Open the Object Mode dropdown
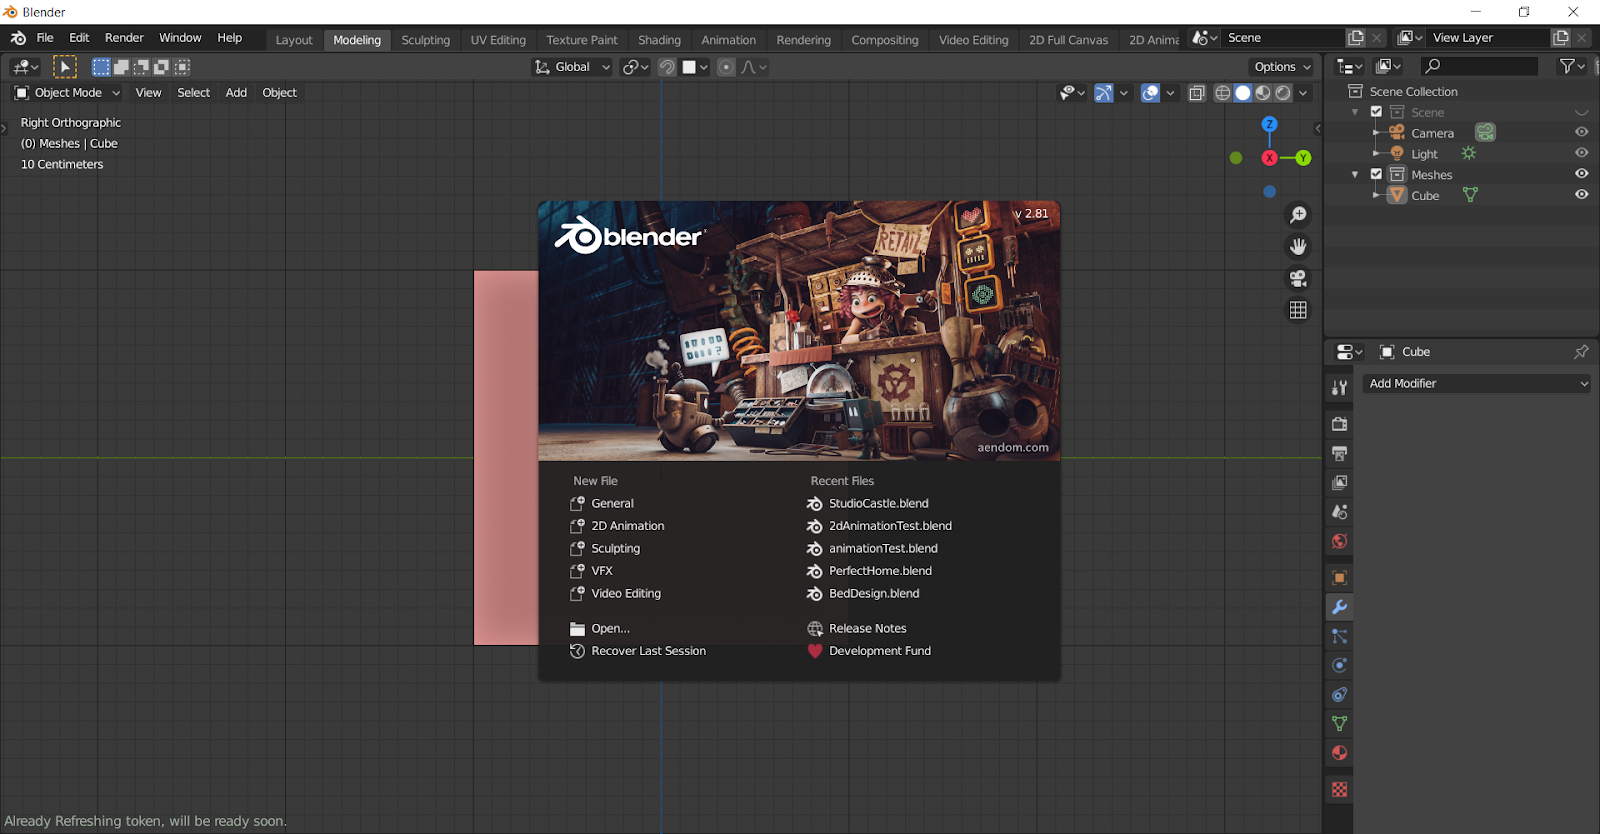The width and height of the screenshot is (1600, 834). tap(67, 93)
